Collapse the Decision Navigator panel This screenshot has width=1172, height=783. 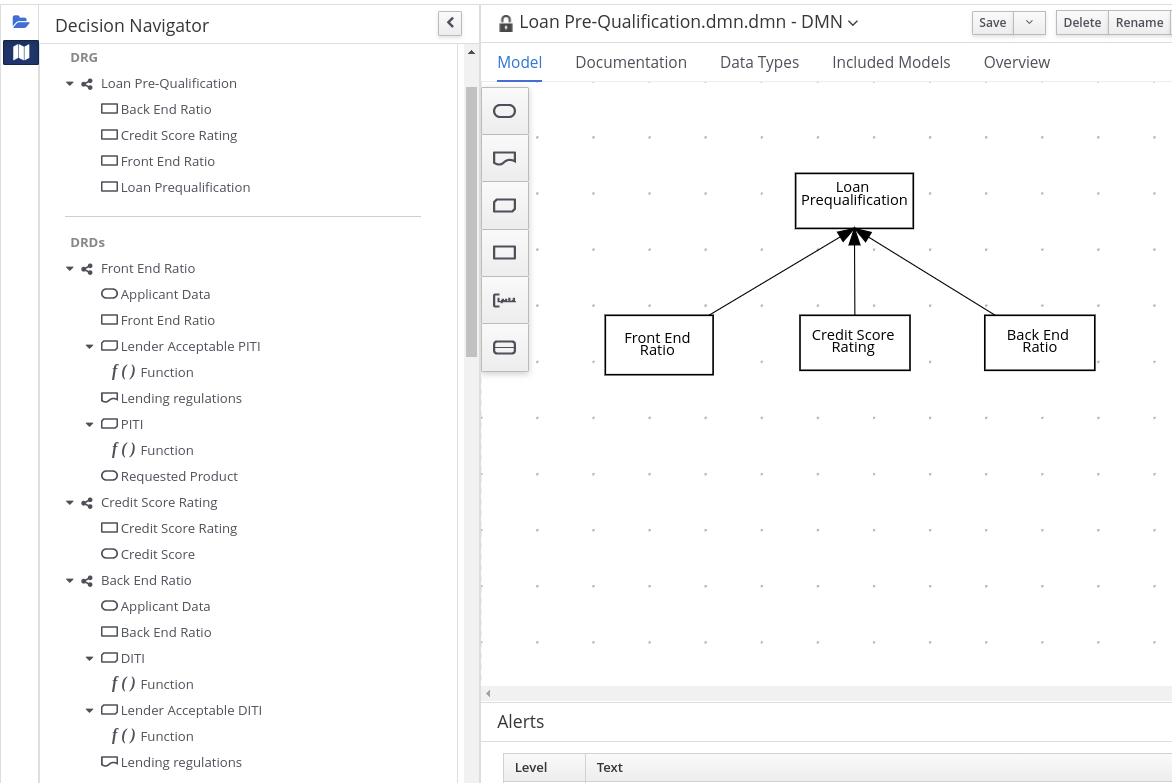(x=450, y=22)
